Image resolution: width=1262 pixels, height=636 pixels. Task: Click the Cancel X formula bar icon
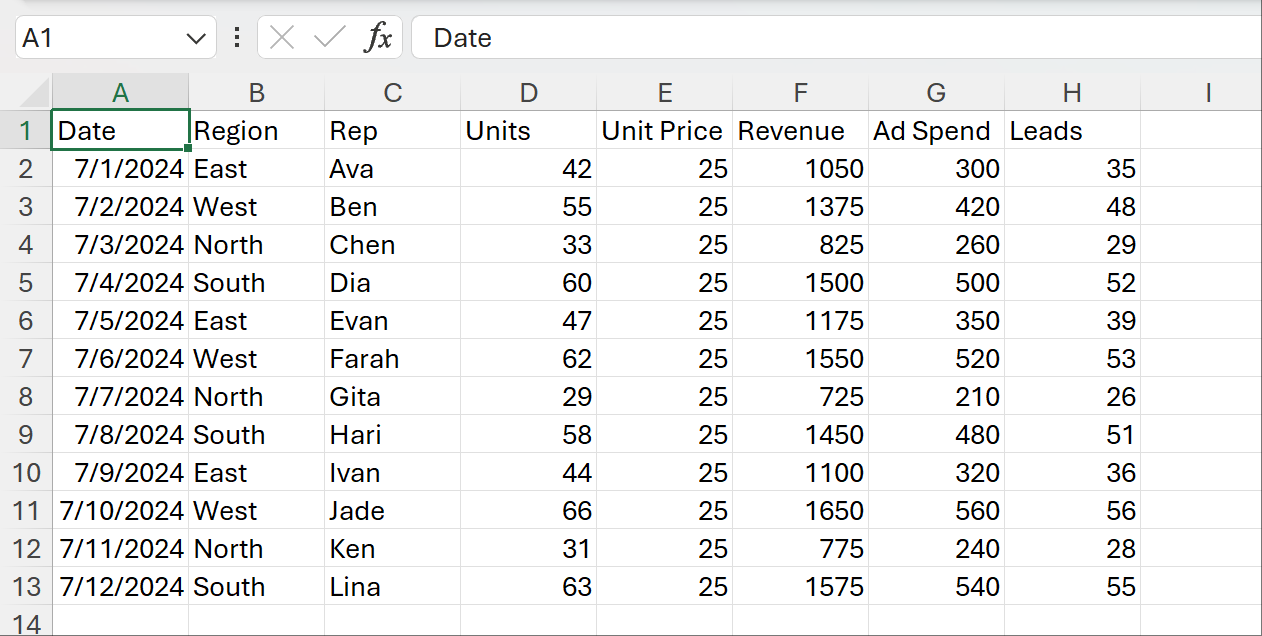283,38
